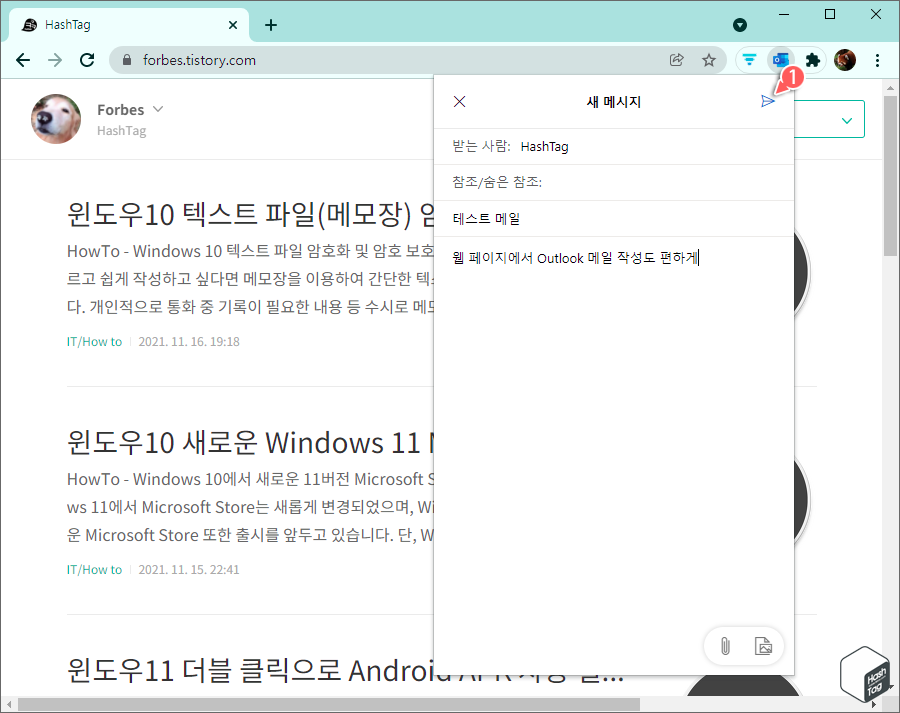Open Chrome's three-dot menu
900x713 pixels.
[x=877, y=60]
